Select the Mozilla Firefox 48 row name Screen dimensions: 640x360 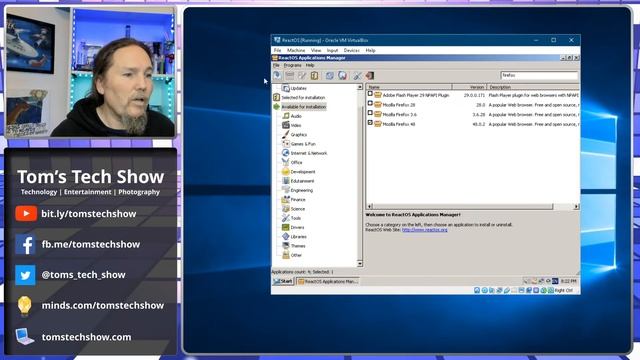click(x=399, y=124)
